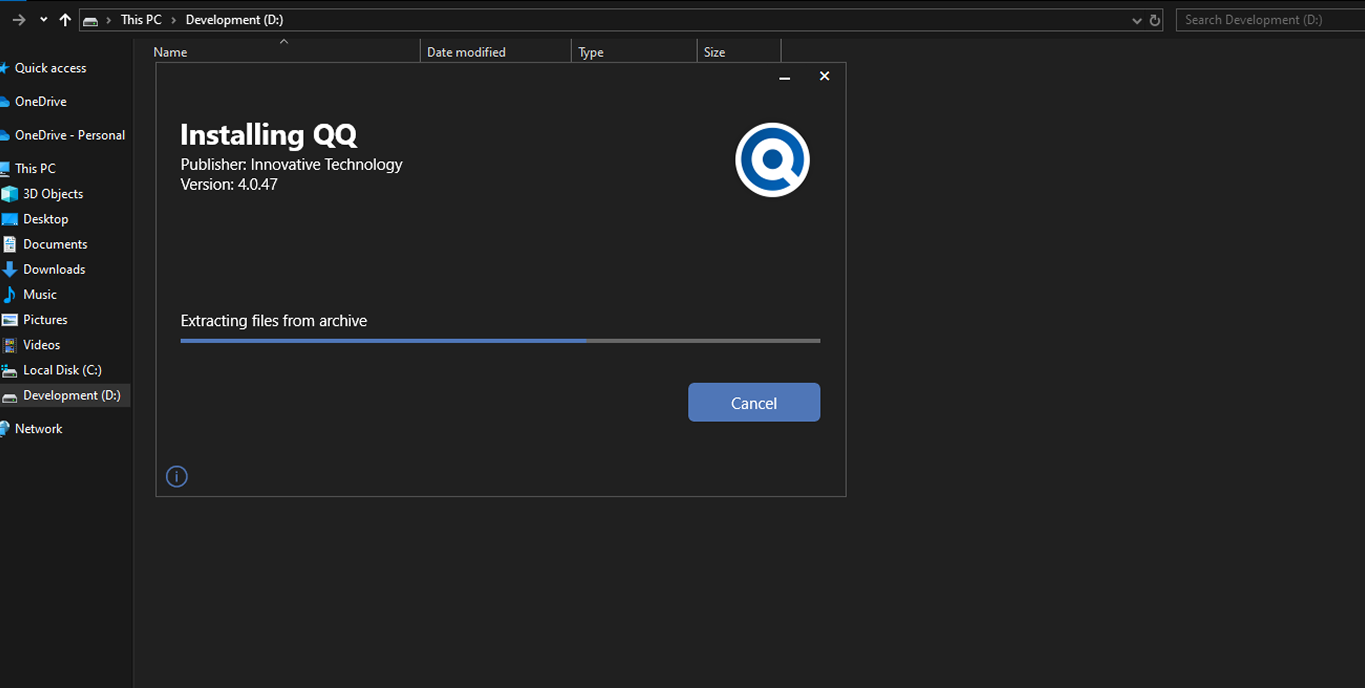Select Development (D:) drive in sidebar
Image resolution: width=1365 pixels, height=688 pixels.
tap(72, 395)
